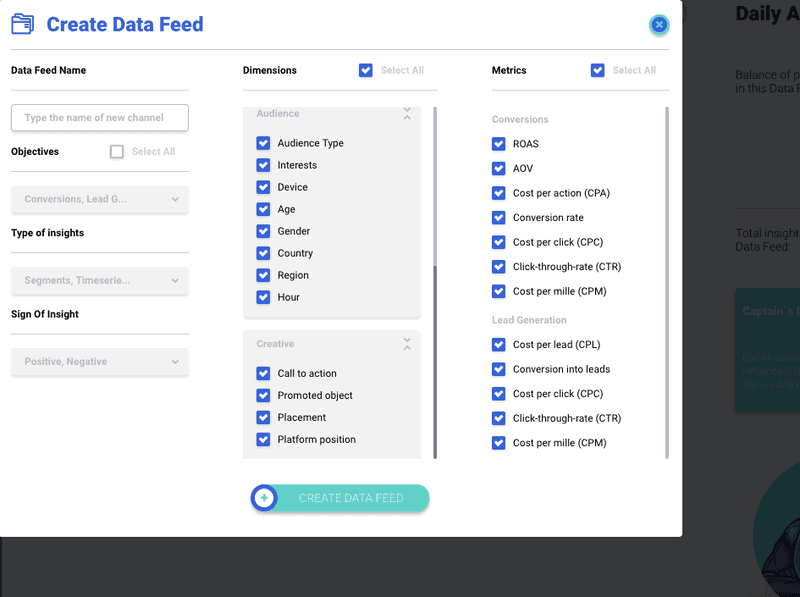
Task: Uncheck Select All for Dimensions
Action: (366, 70)
